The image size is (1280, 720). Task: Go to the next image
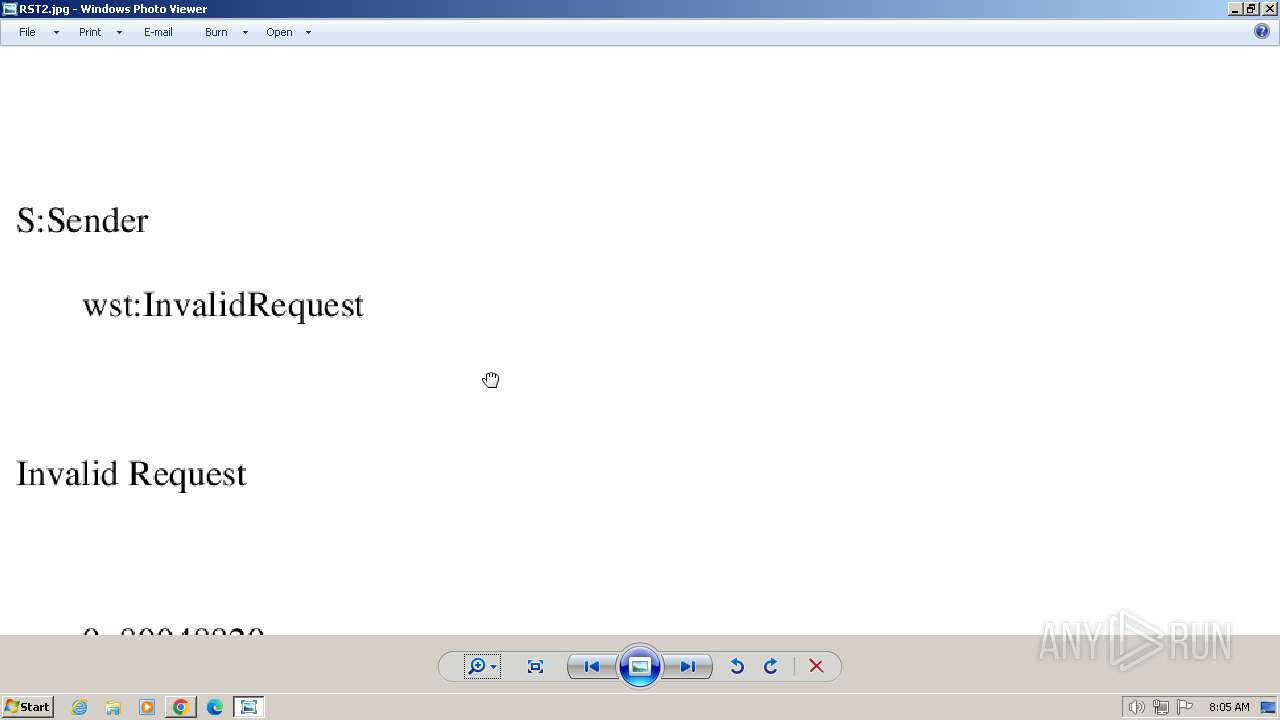pyautogui.click(x=687, y=666)
